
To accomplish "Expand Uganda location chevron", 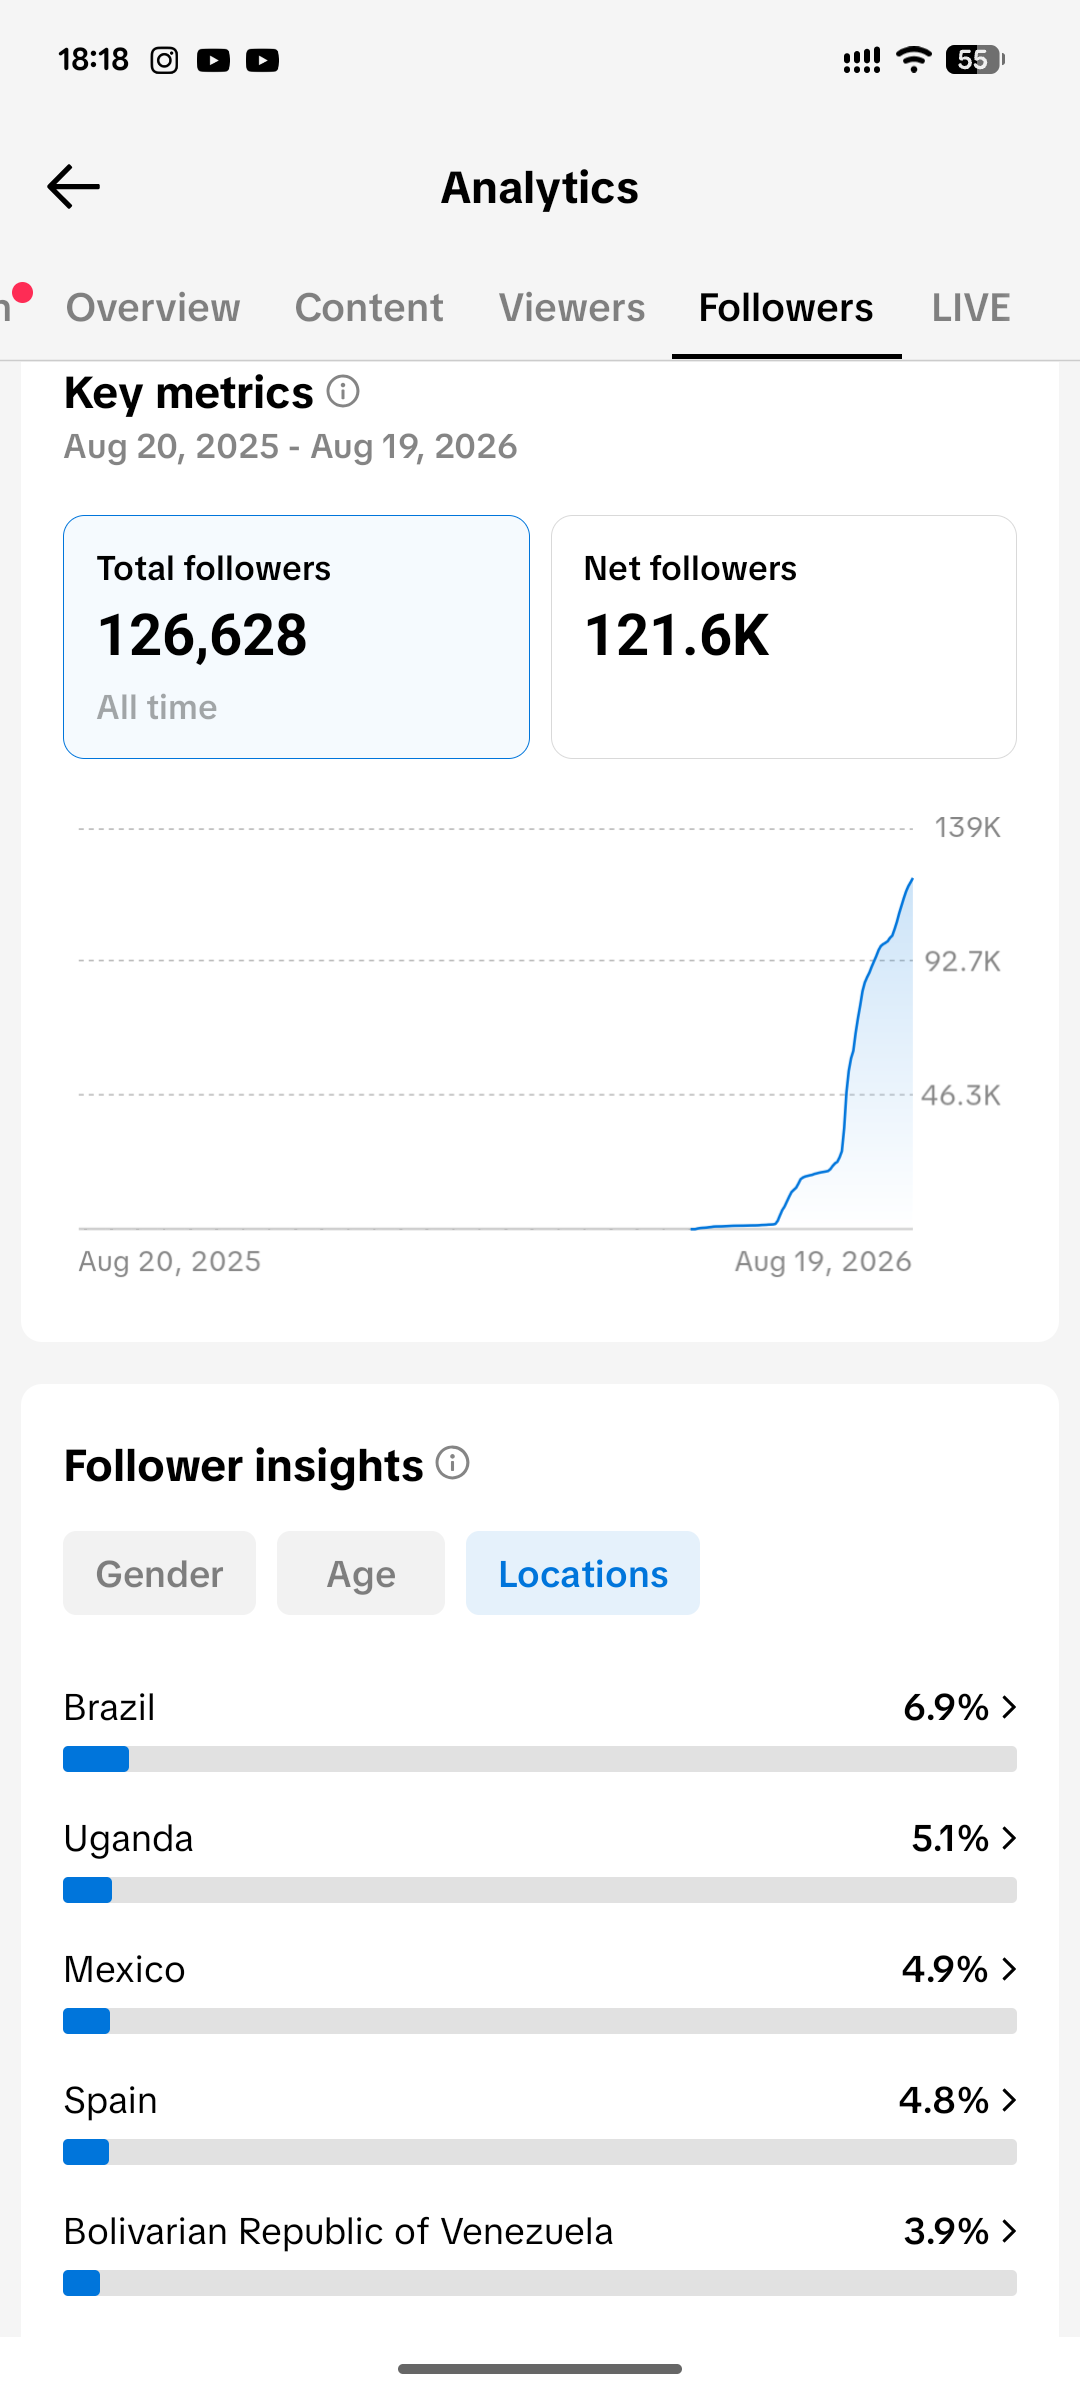I will tap(1009, 1838).
